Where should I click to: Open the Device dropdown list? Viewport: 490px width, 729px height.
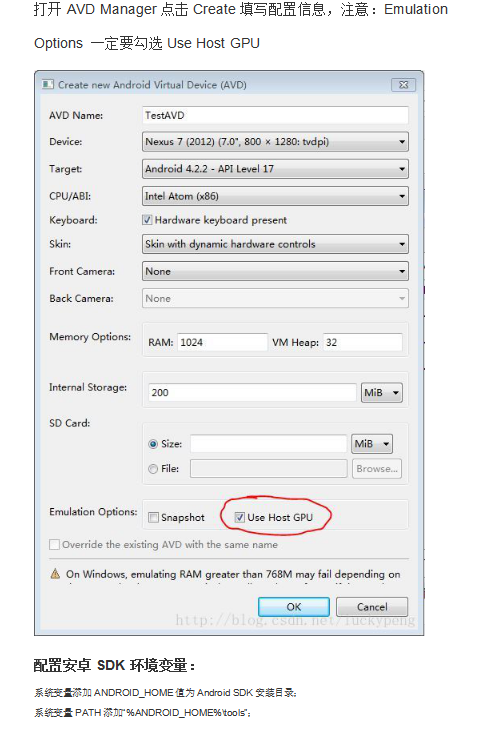275,142
